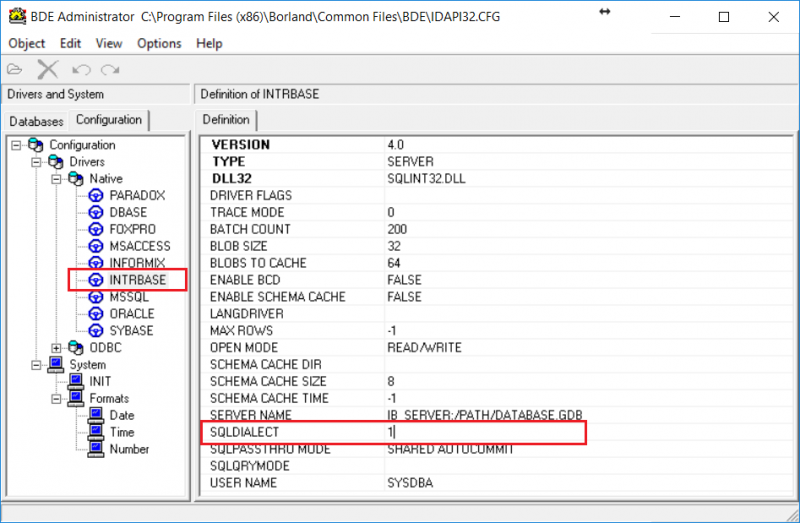Click the empty SQLQRYMODE value cell

[x=589, y=466]
